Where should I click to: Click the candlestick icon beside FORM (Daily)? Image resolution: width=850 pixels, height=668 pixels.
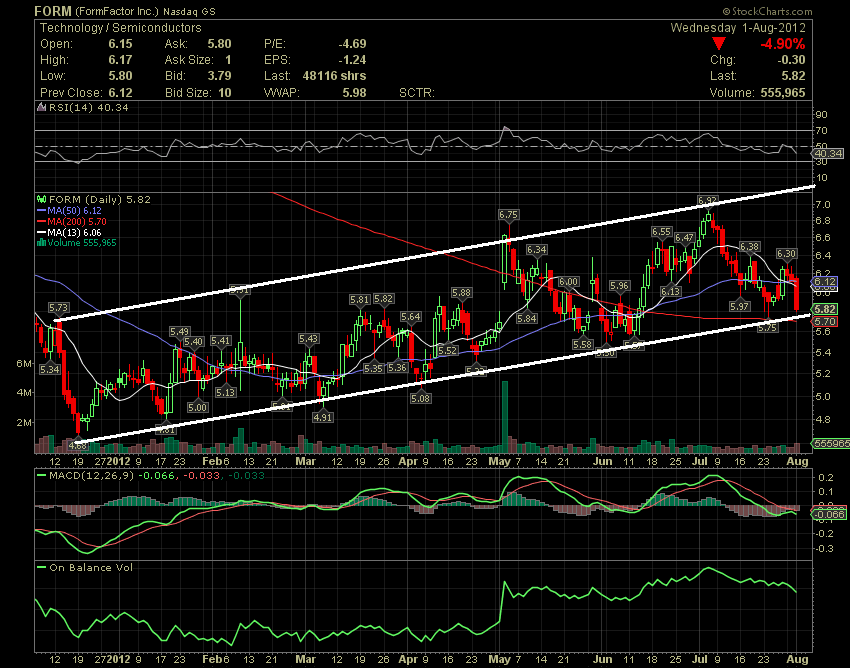click(42, 200)
